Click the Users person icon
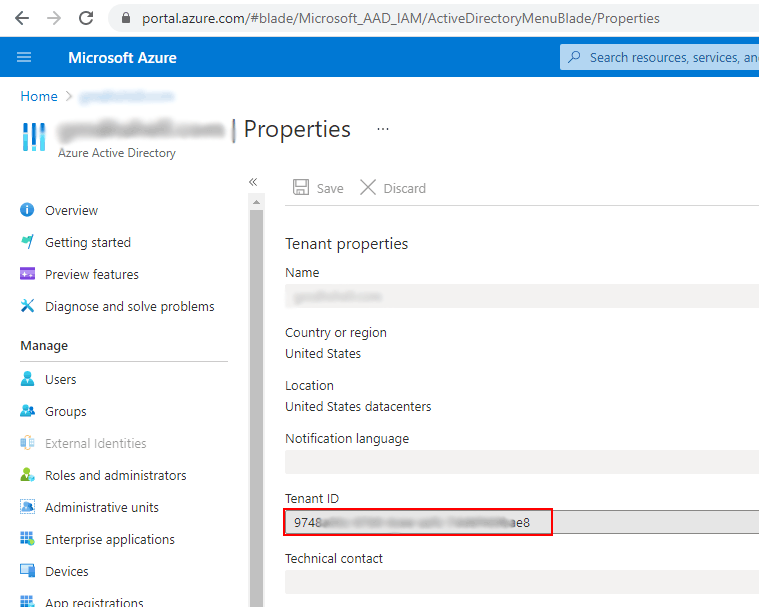Viewport: 759px width, 607px height. tap(27, 380)
